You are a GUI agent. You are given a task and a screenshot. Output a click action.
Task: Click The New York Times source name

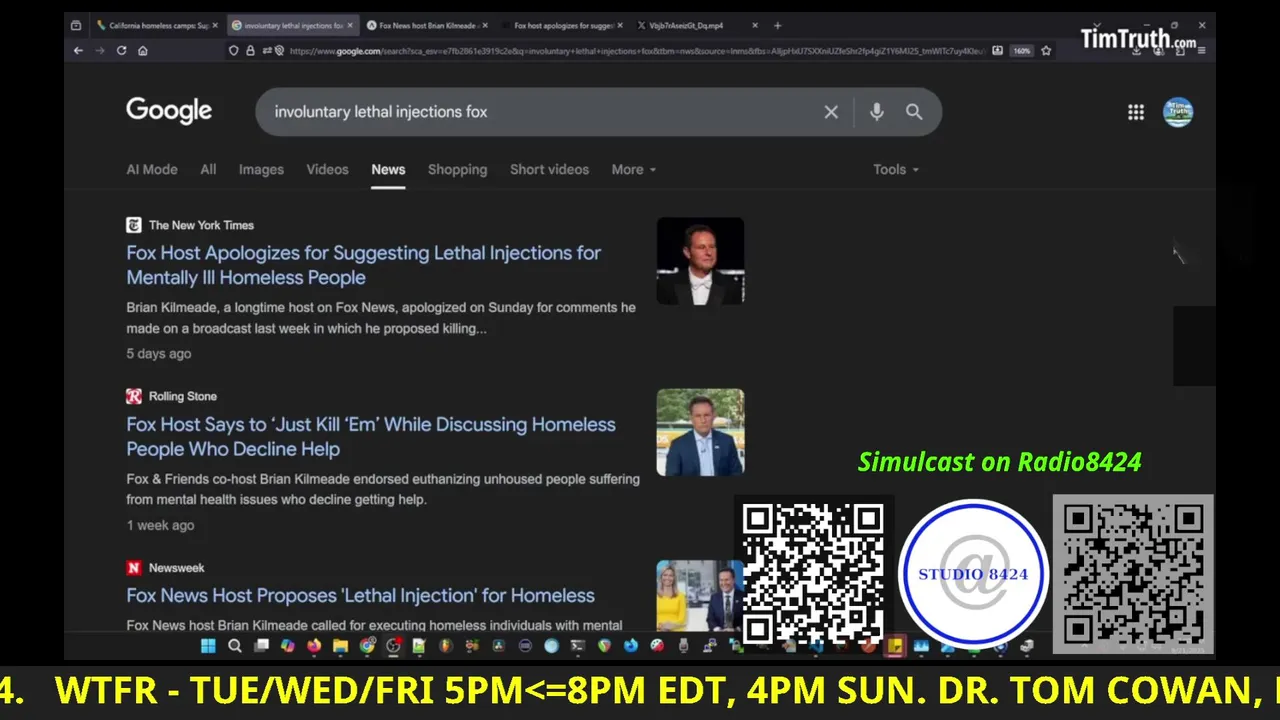coord(201,225)
